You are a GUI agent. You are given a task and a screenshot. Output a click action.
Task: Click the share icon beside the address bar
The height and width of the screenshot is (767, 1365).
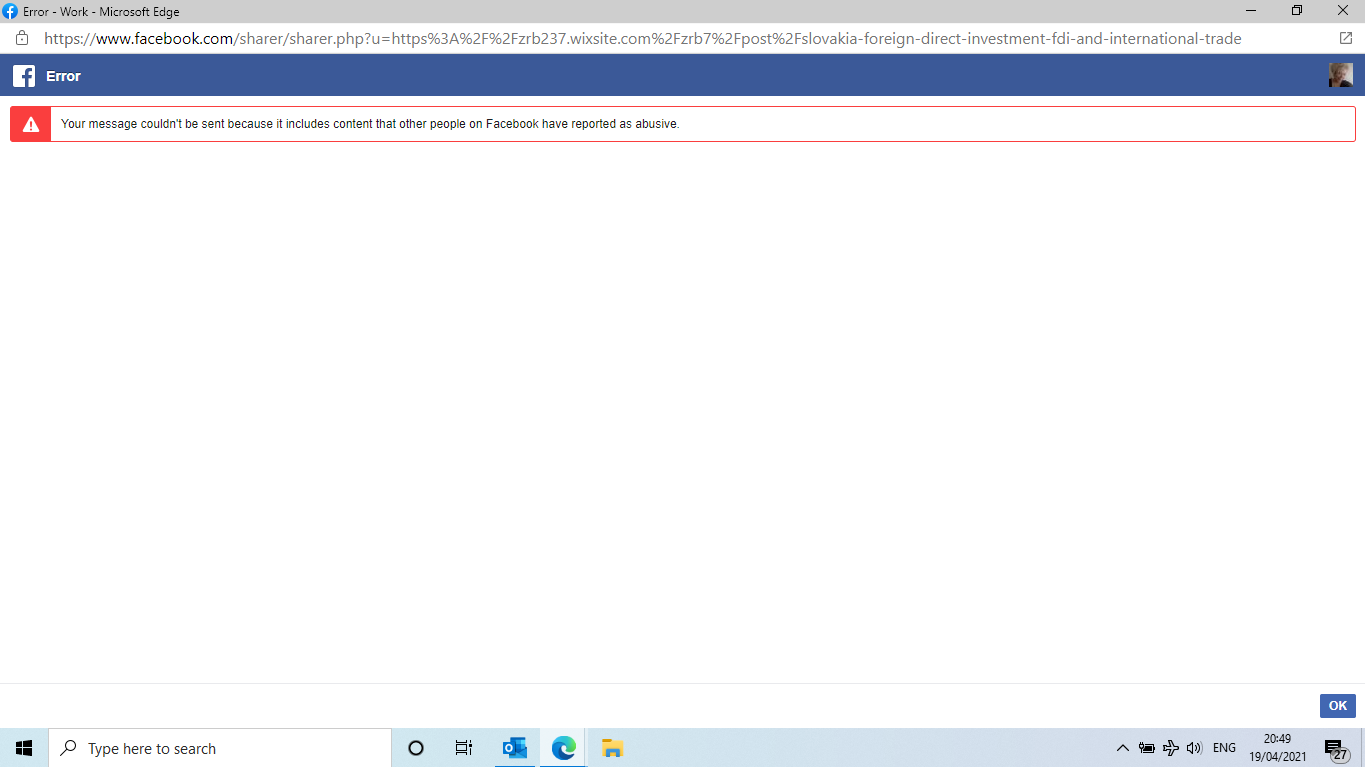coord(1344,38)
